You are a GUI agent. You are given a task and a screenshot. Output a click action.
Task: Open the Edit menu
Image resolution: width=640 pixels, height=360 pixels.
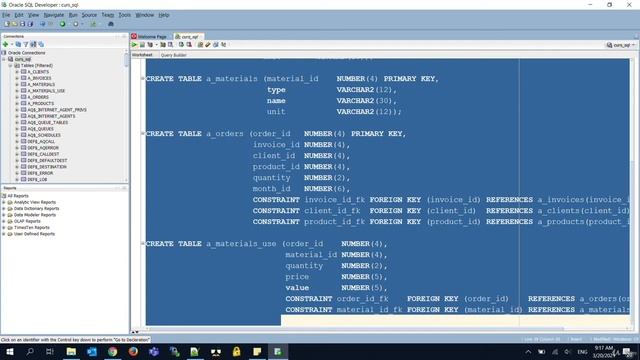(19, 15)
